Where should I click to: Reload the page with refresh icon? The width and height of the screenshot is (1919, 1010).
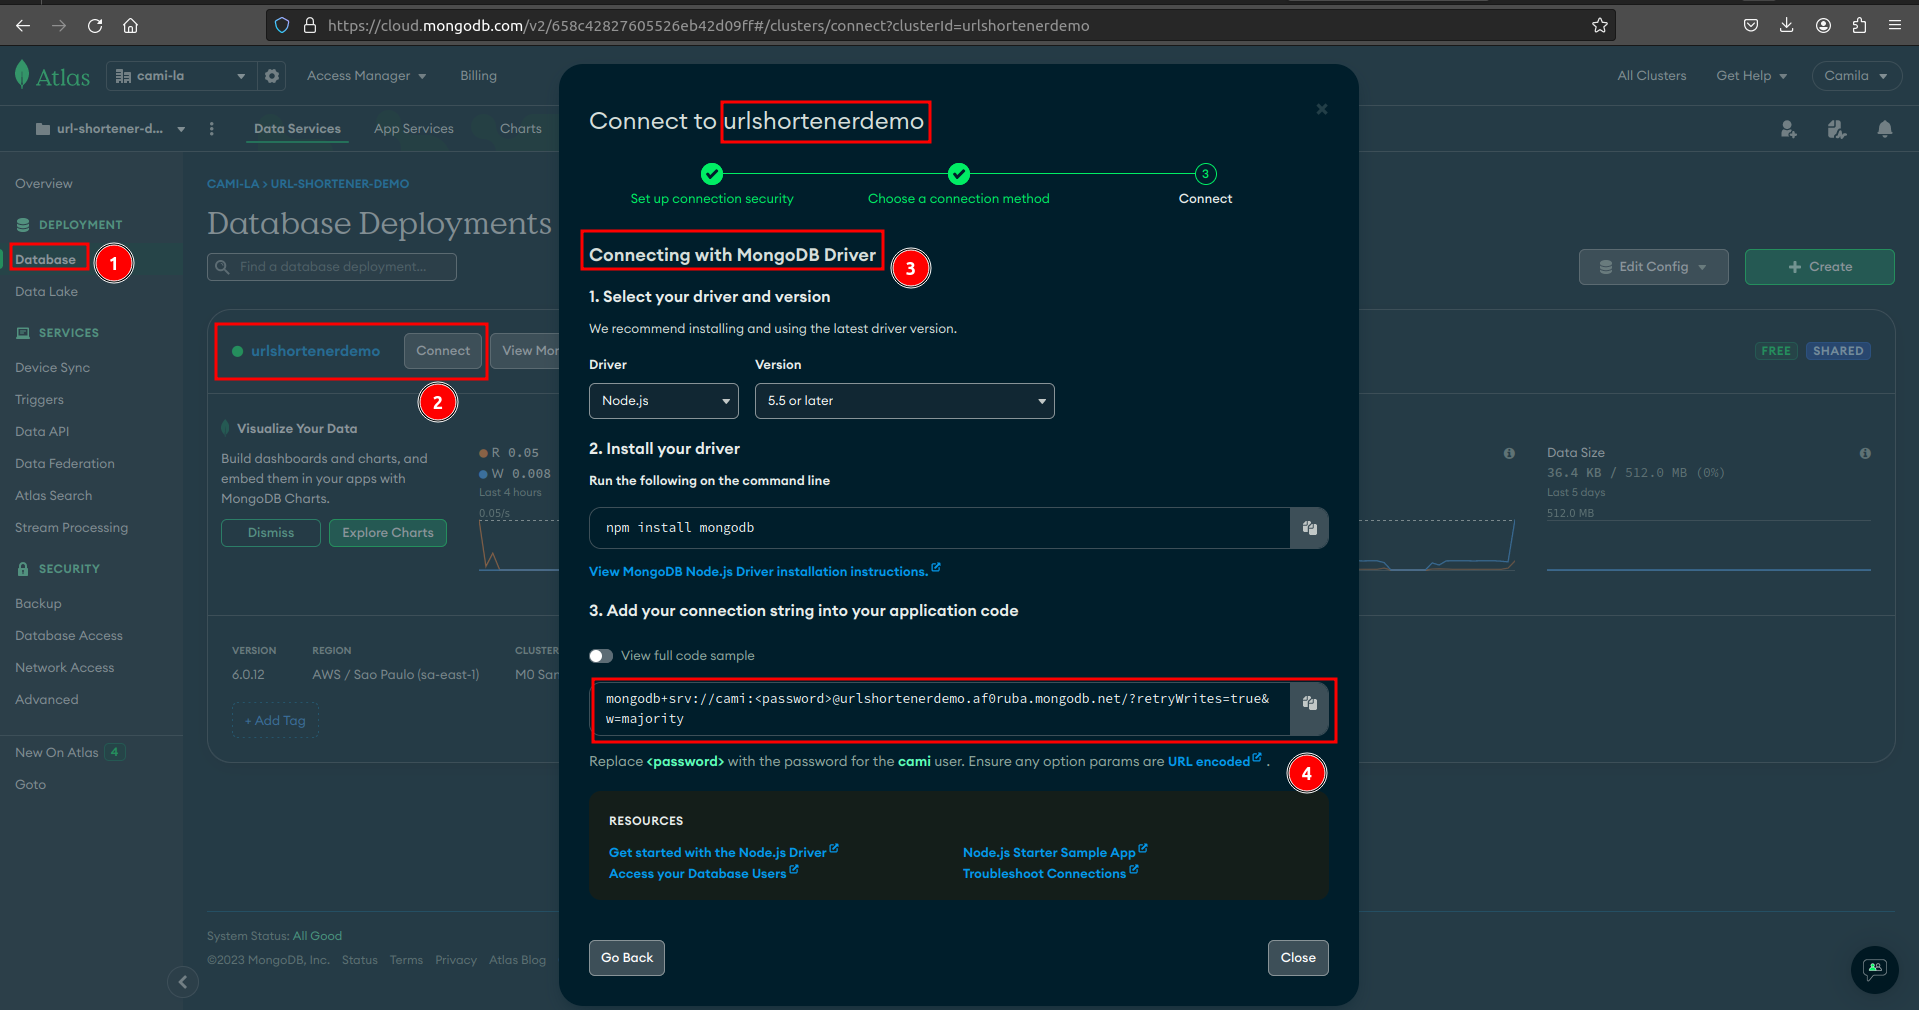(x=95, y=25)
